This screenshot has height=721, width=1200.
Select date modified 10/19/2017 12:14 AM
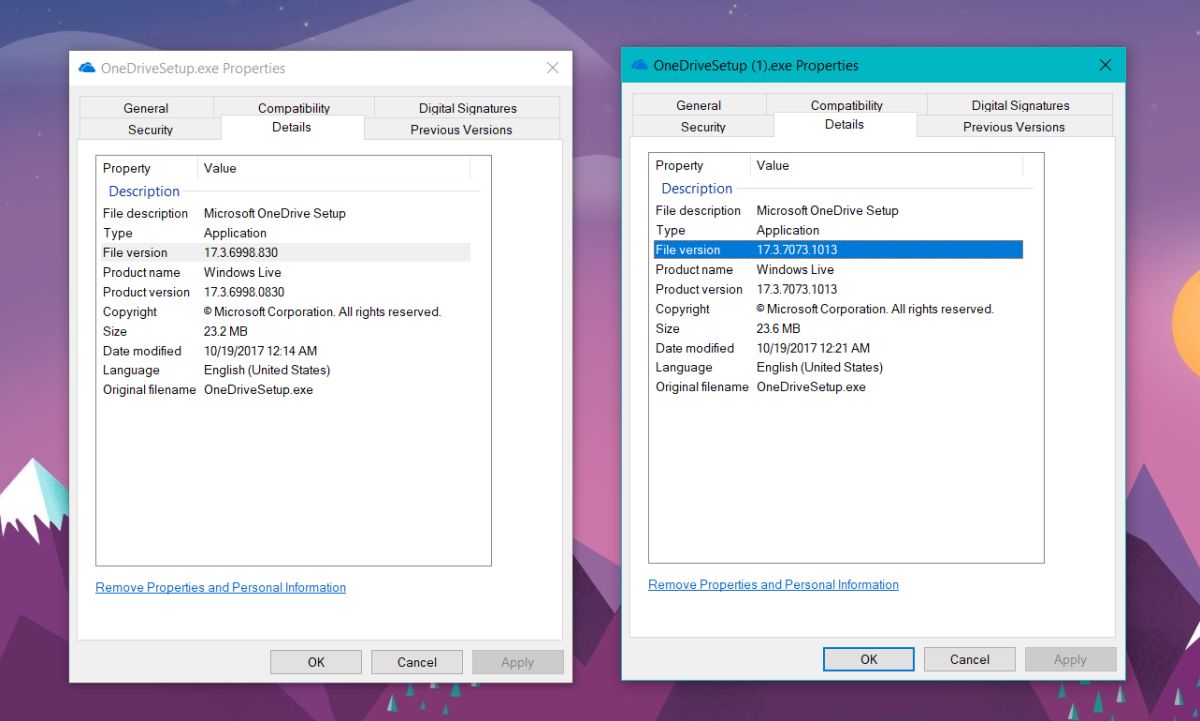click(x=261, y=351)
